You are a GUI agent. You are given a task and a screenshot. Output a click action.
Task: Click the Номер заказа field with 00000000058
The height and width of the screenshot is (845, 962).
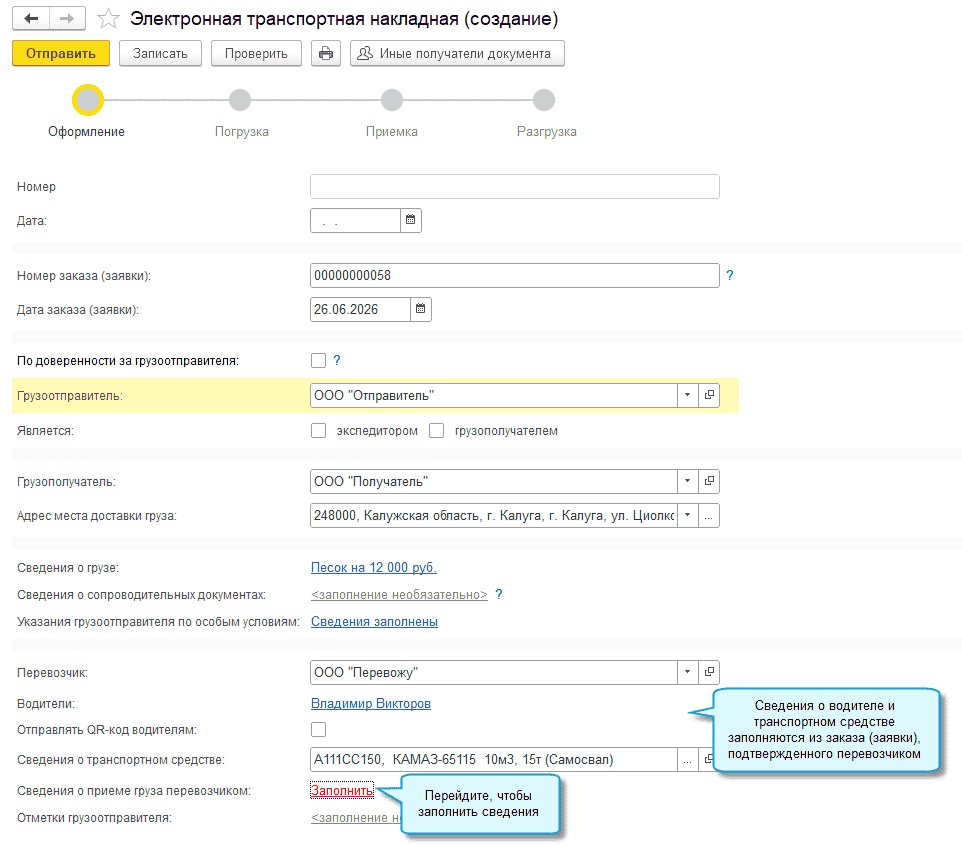point(515,276)
